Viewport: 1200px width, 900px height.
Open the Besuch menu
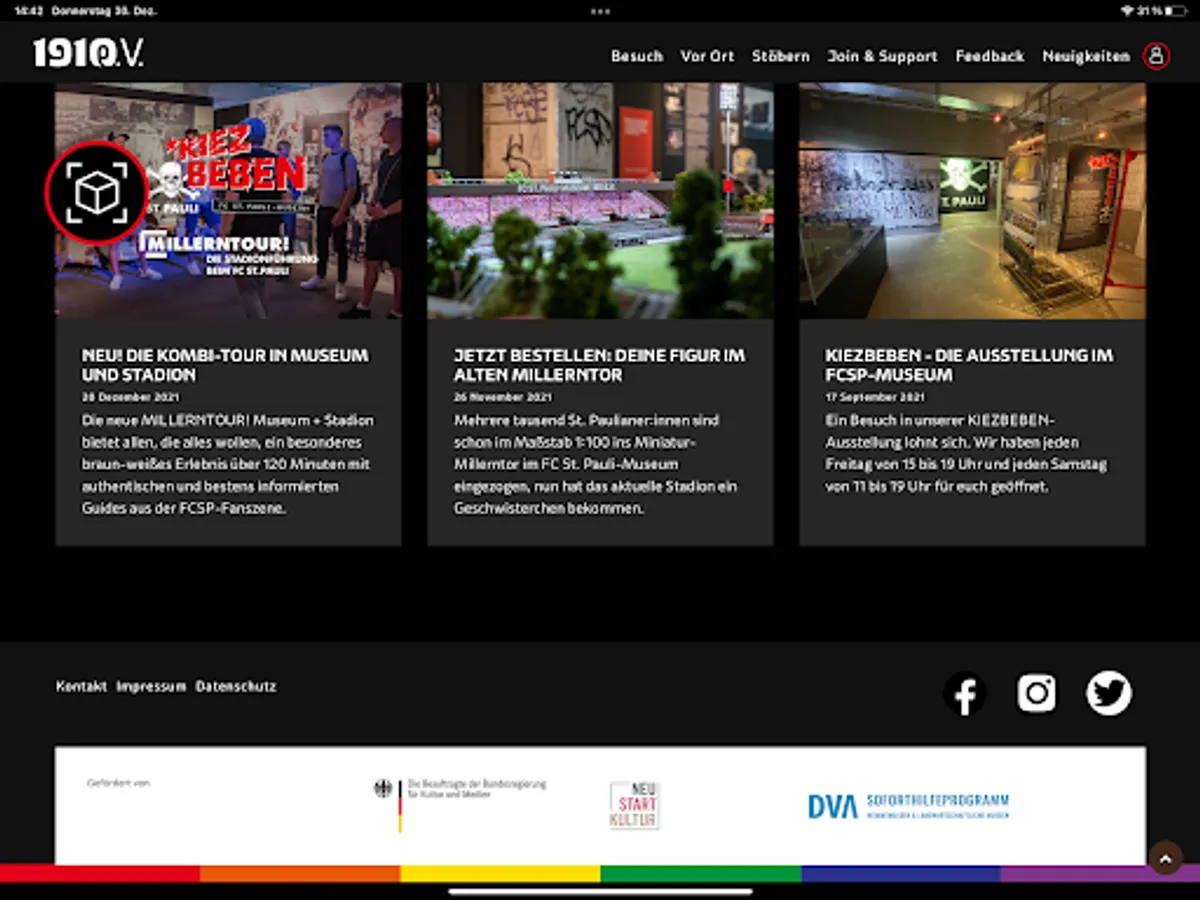[x=637, y=56]
